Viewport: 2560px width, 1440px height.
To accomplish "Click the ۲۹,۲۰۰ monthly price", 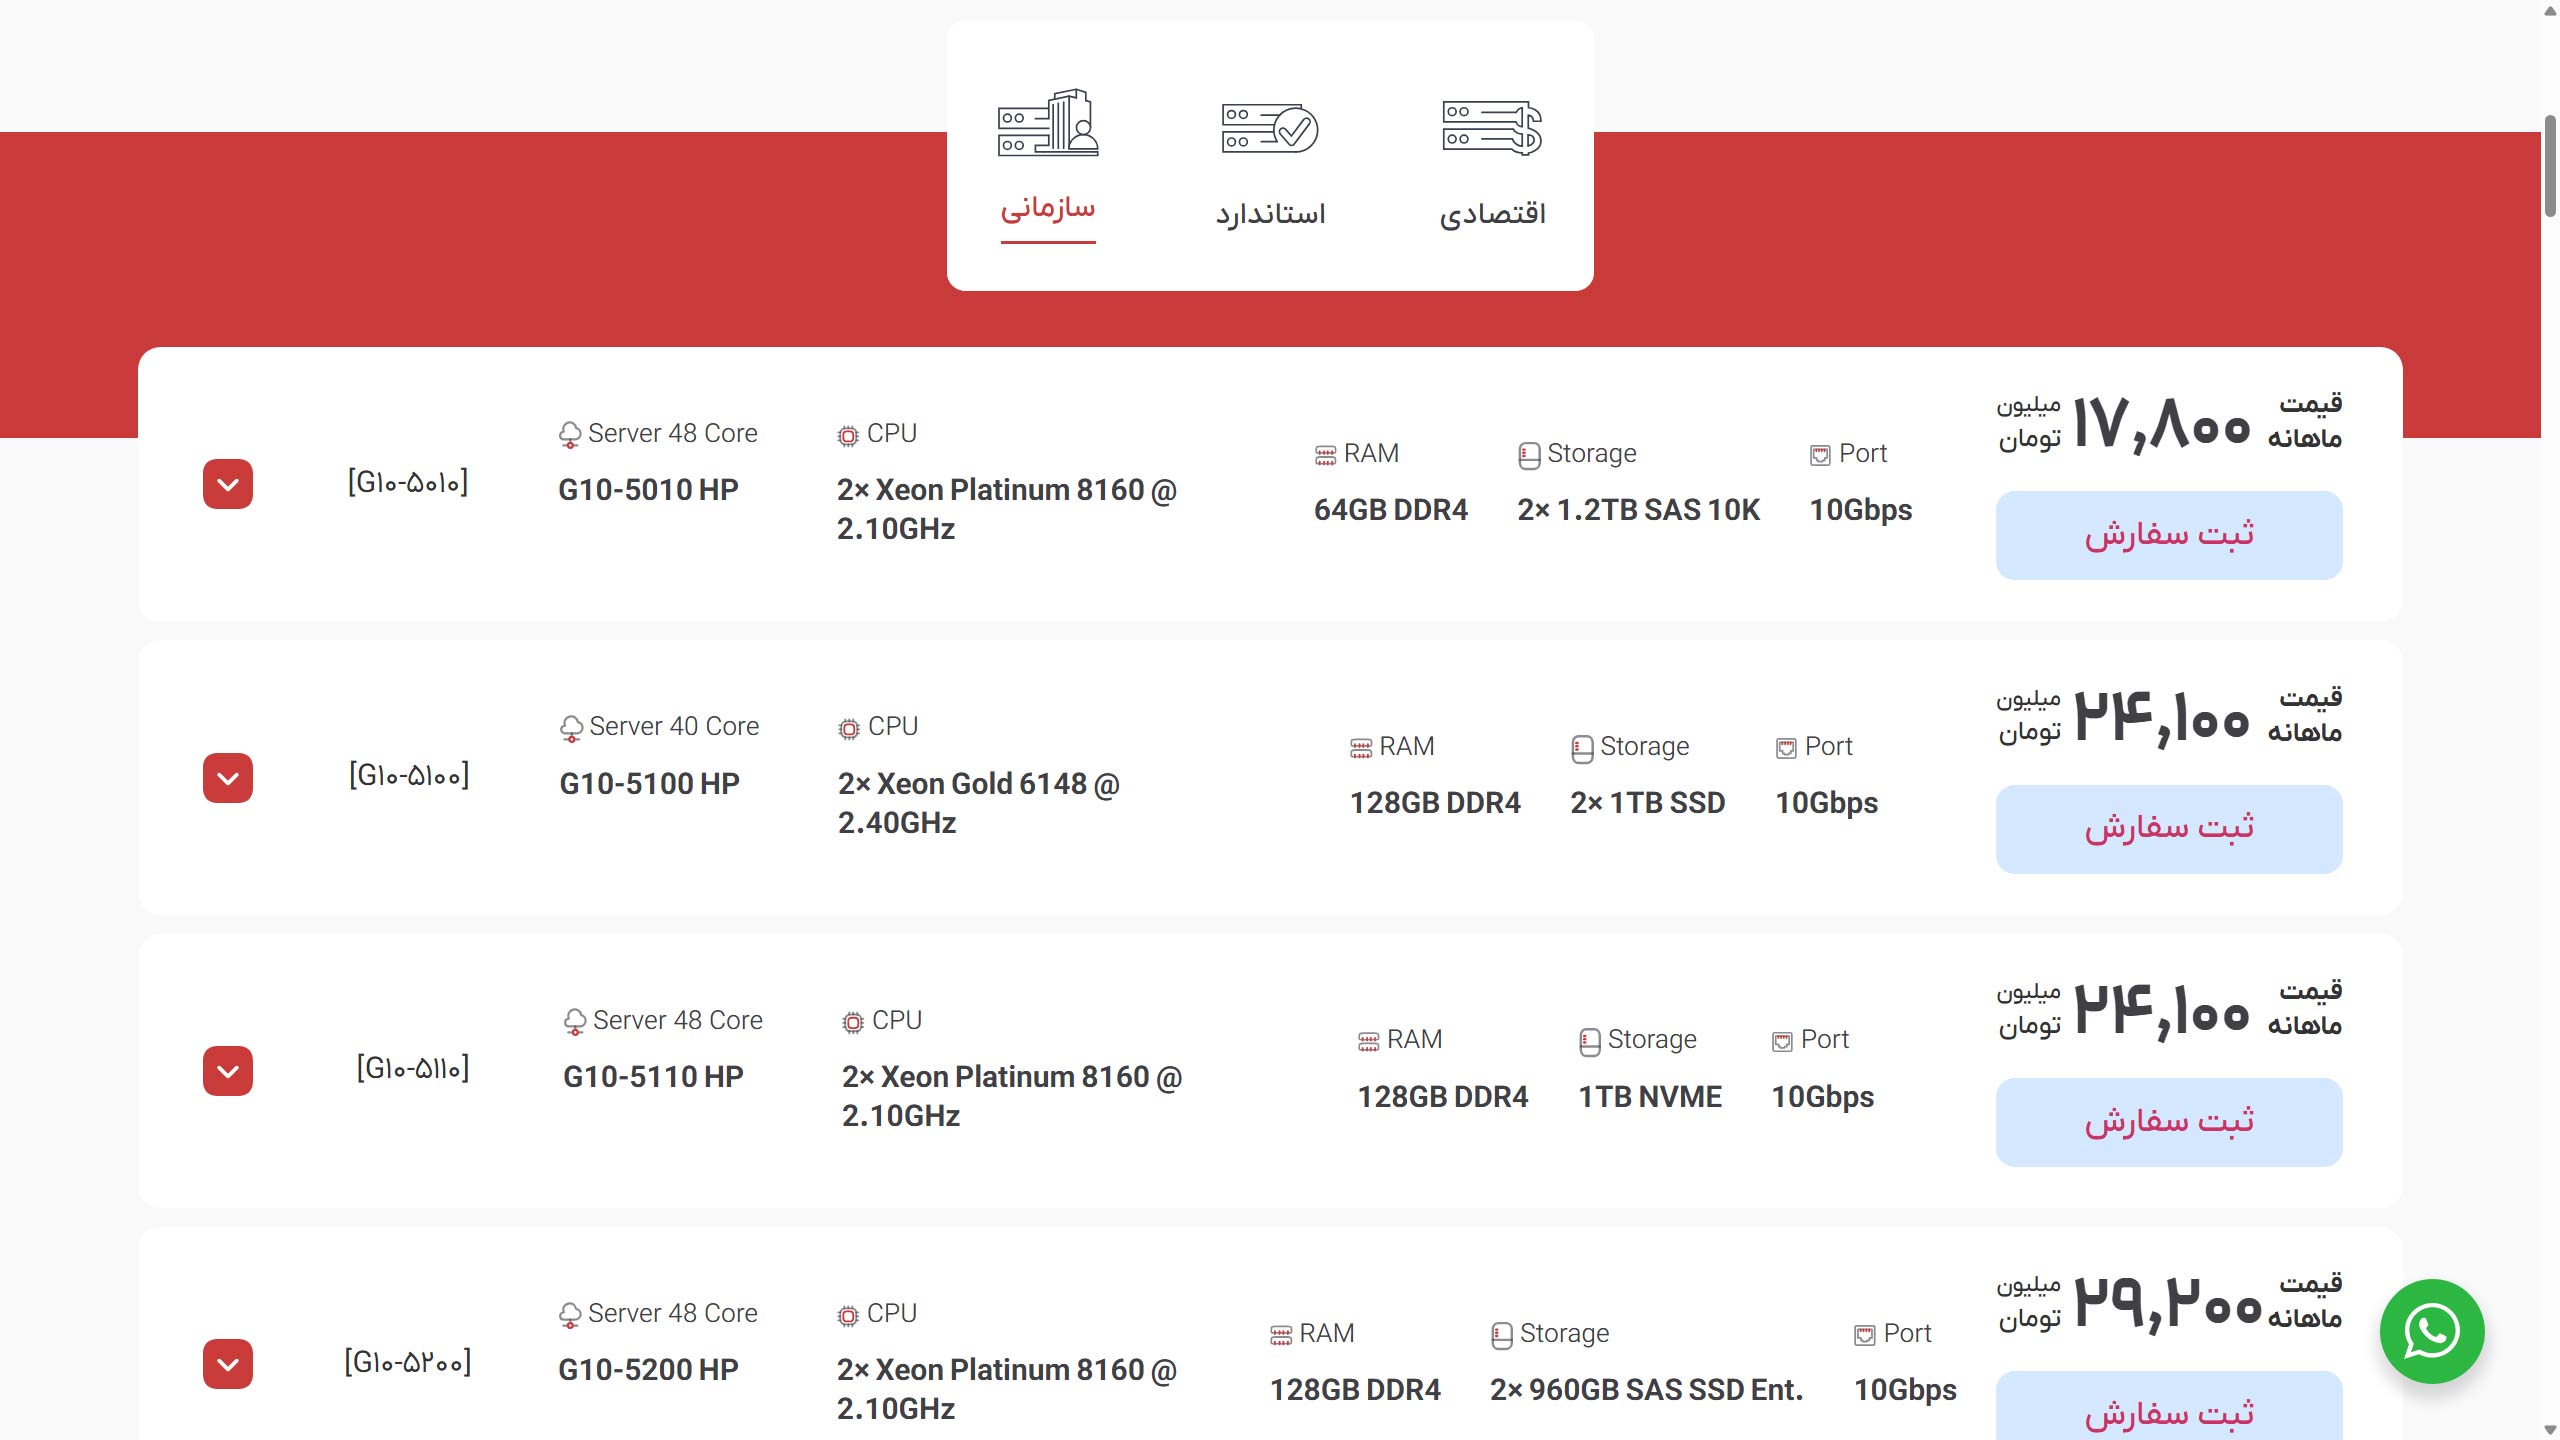I will click(x=2168, y=1304).
